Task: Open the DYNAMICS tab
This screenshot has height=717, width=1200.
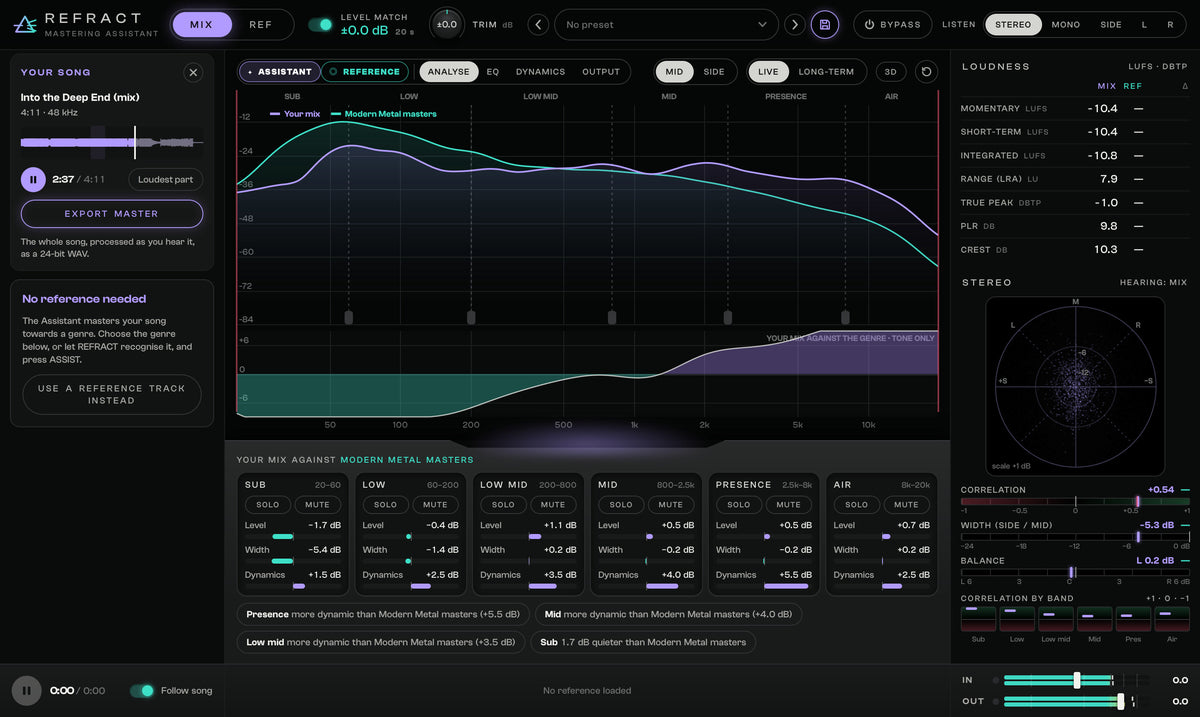Action: (x=540, y=72)
